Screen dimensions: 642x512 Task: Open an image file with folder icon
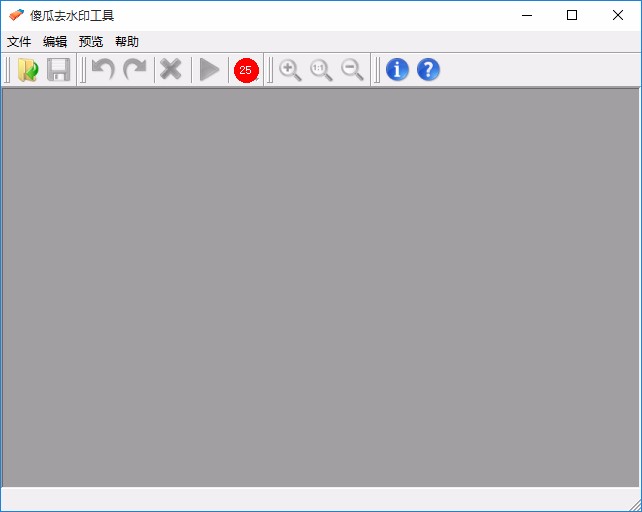coord(28,70)
